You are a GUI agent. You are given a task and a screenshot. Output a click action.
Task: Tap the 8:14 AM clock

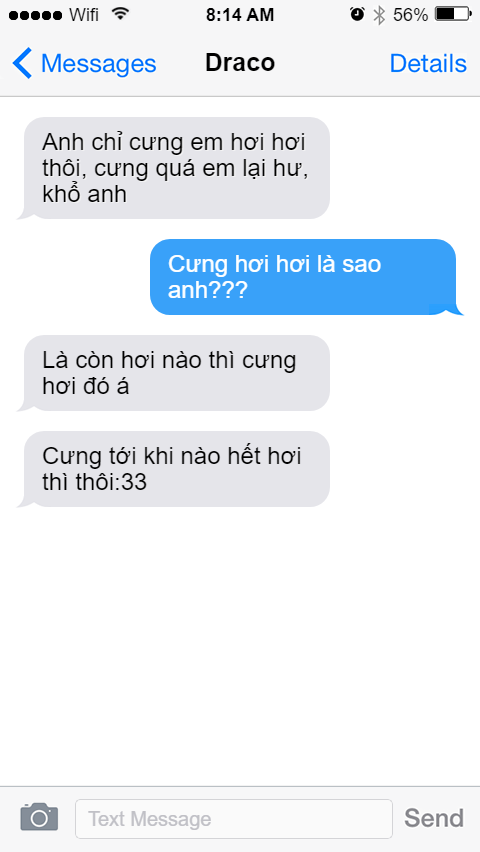(x=240, y=15)
